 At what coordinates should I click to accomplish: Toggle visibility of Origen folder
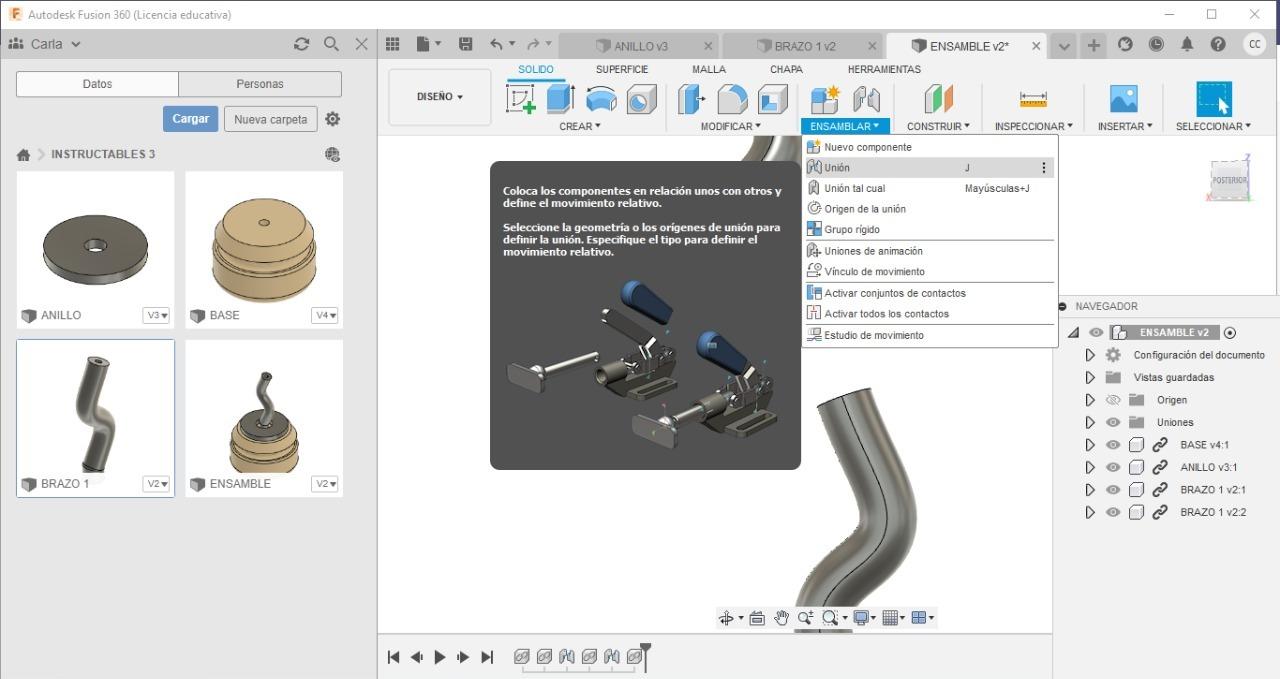click(x=1113, y=400)
